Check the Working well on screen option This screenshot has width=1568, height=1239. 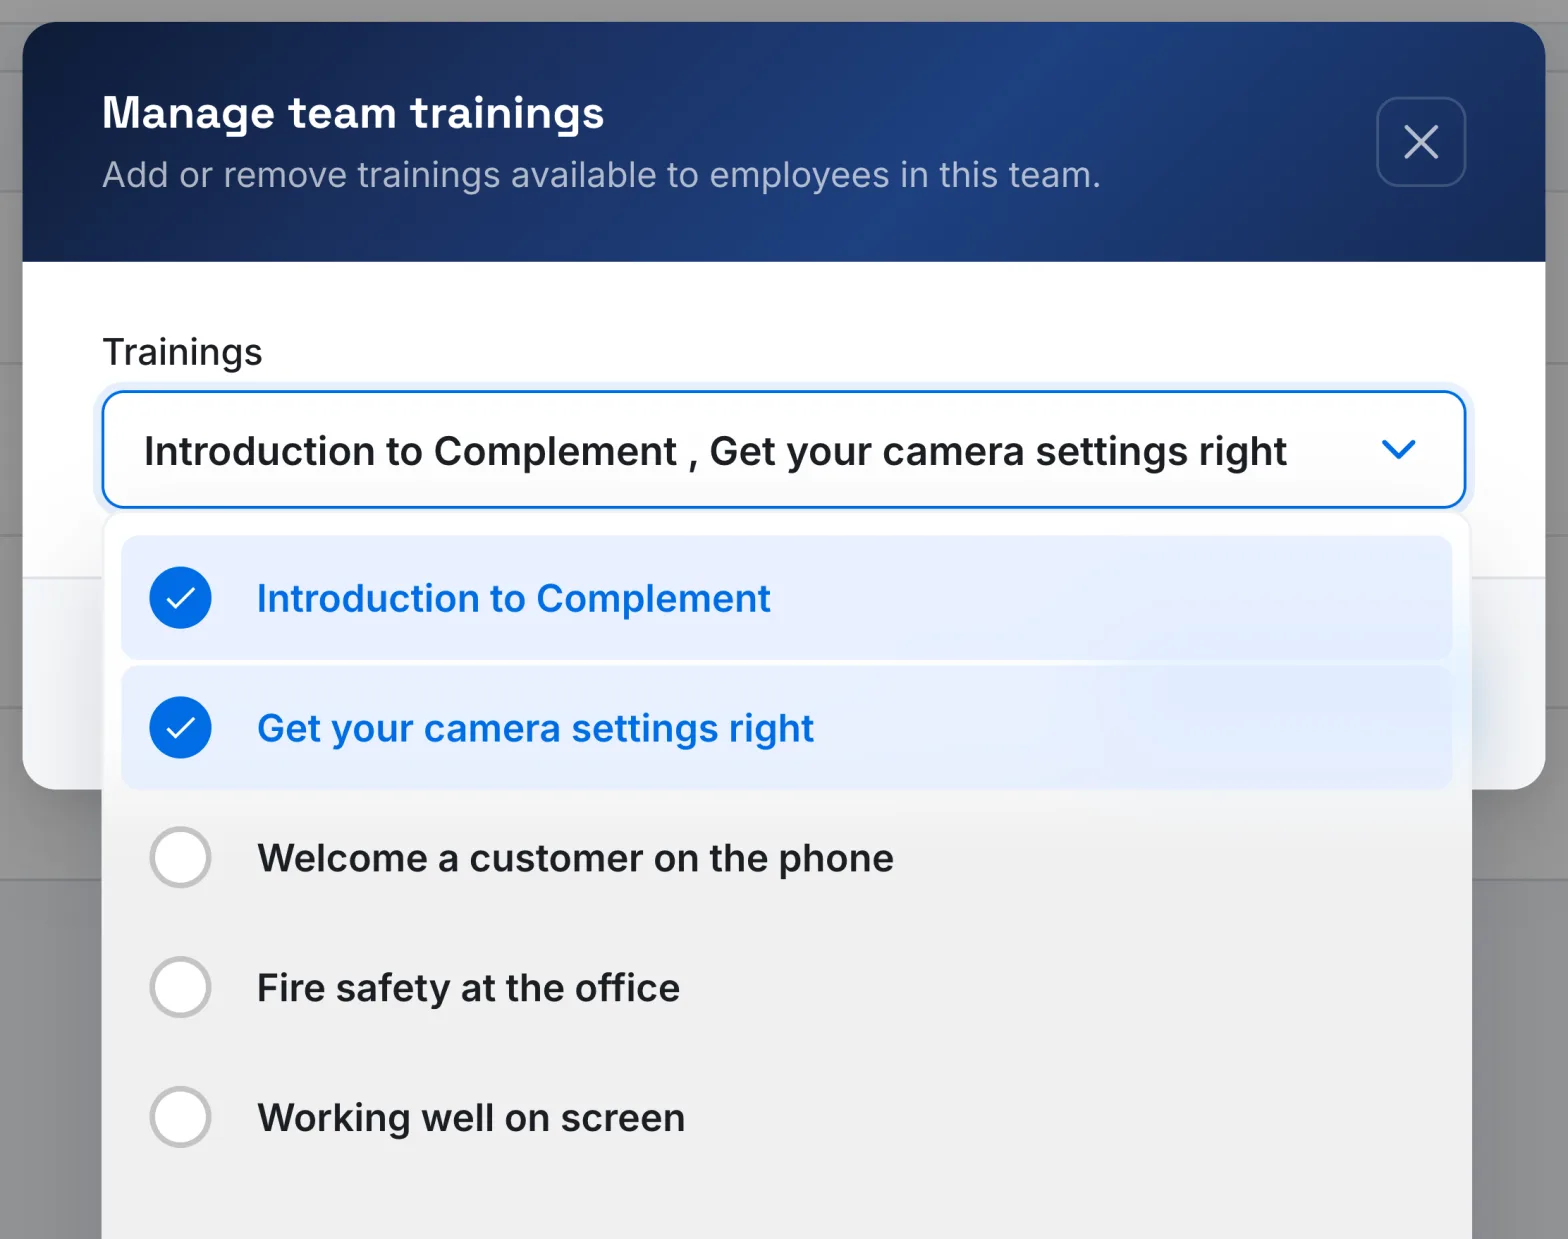point(180,1117)
